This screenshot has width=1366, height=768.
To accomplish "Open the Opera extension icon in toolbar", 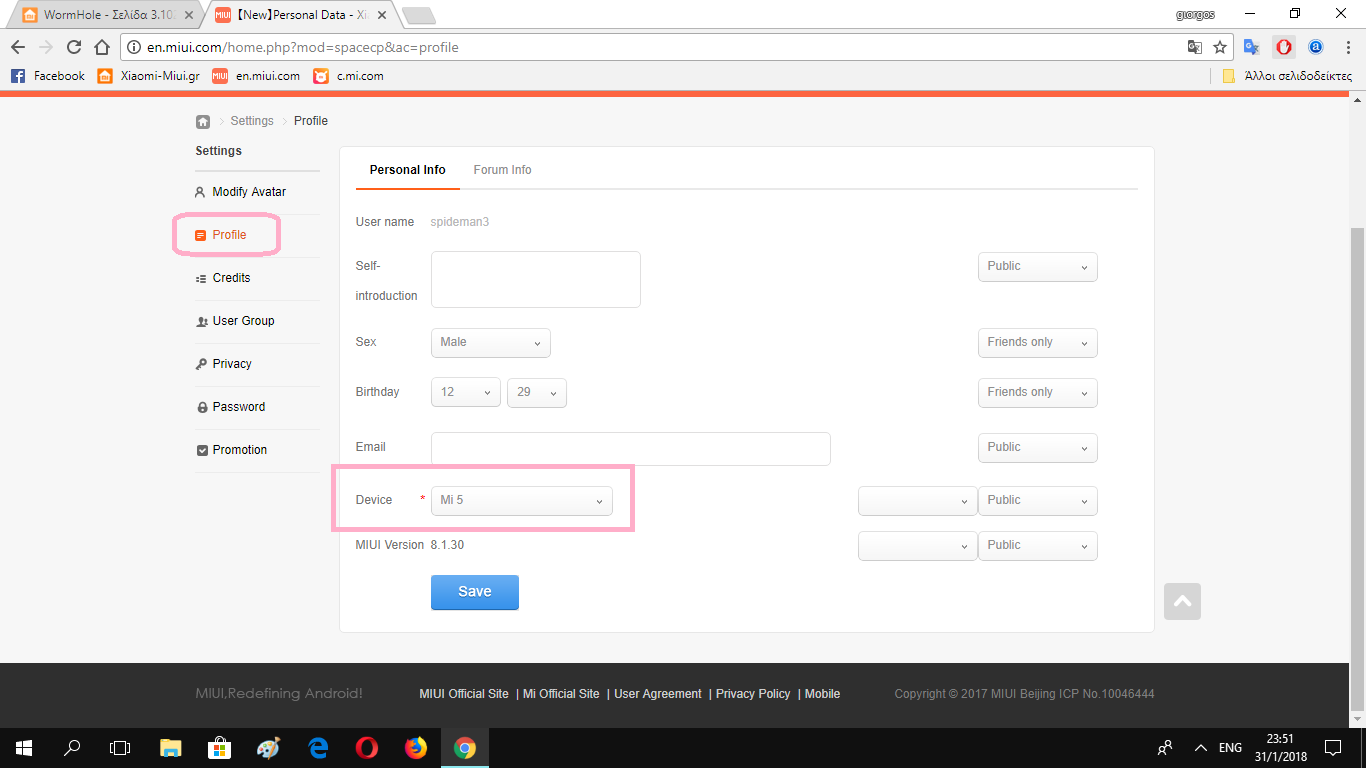I will tap(1283, 47).
